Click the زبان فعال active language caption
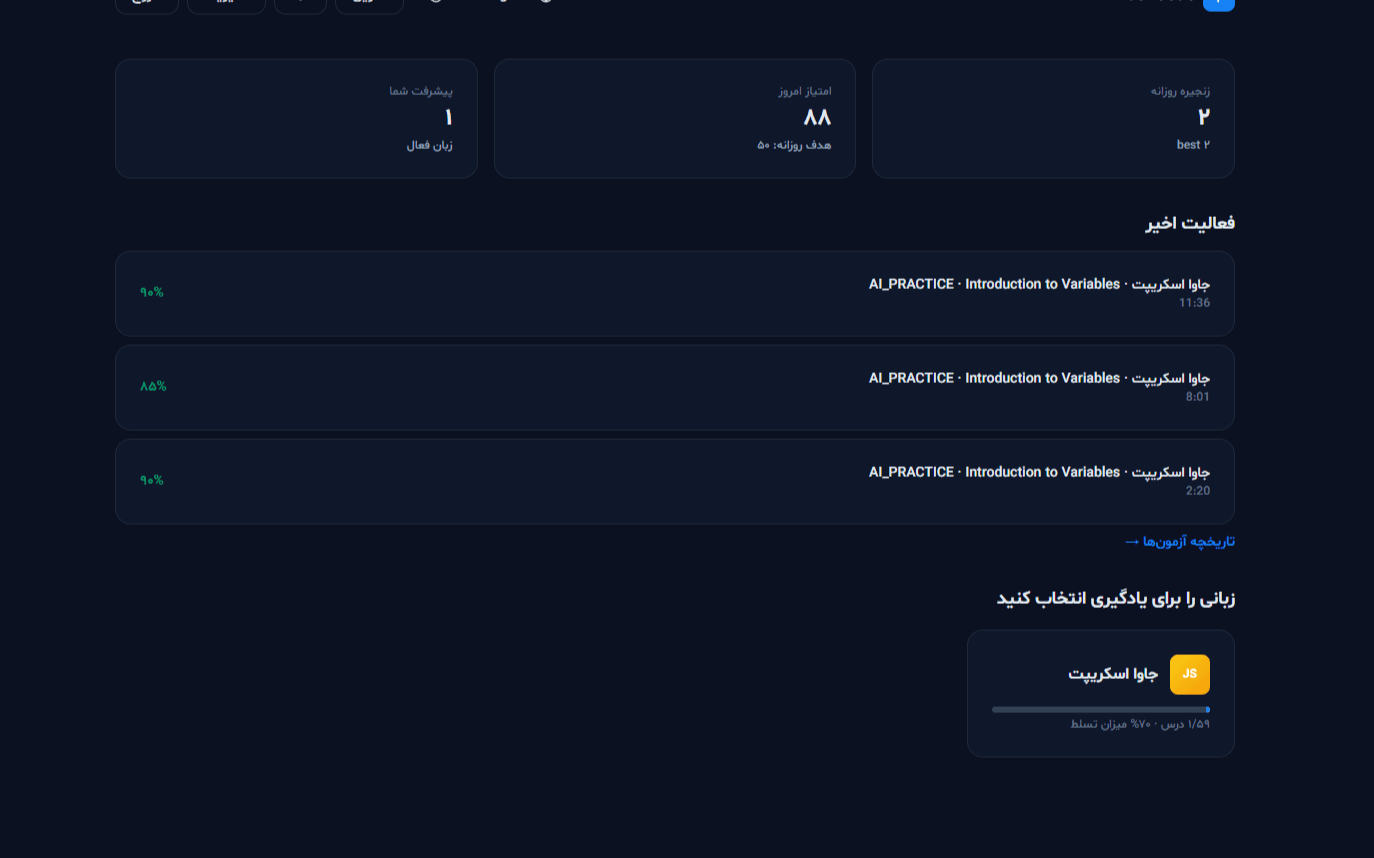 [x=429, y=145]
